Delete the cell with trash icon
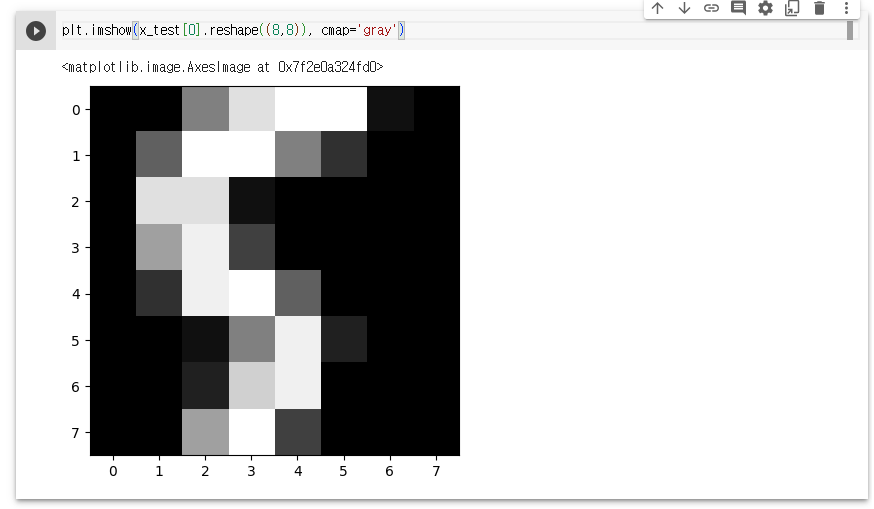874x509 pixels. tap(819, 8)
